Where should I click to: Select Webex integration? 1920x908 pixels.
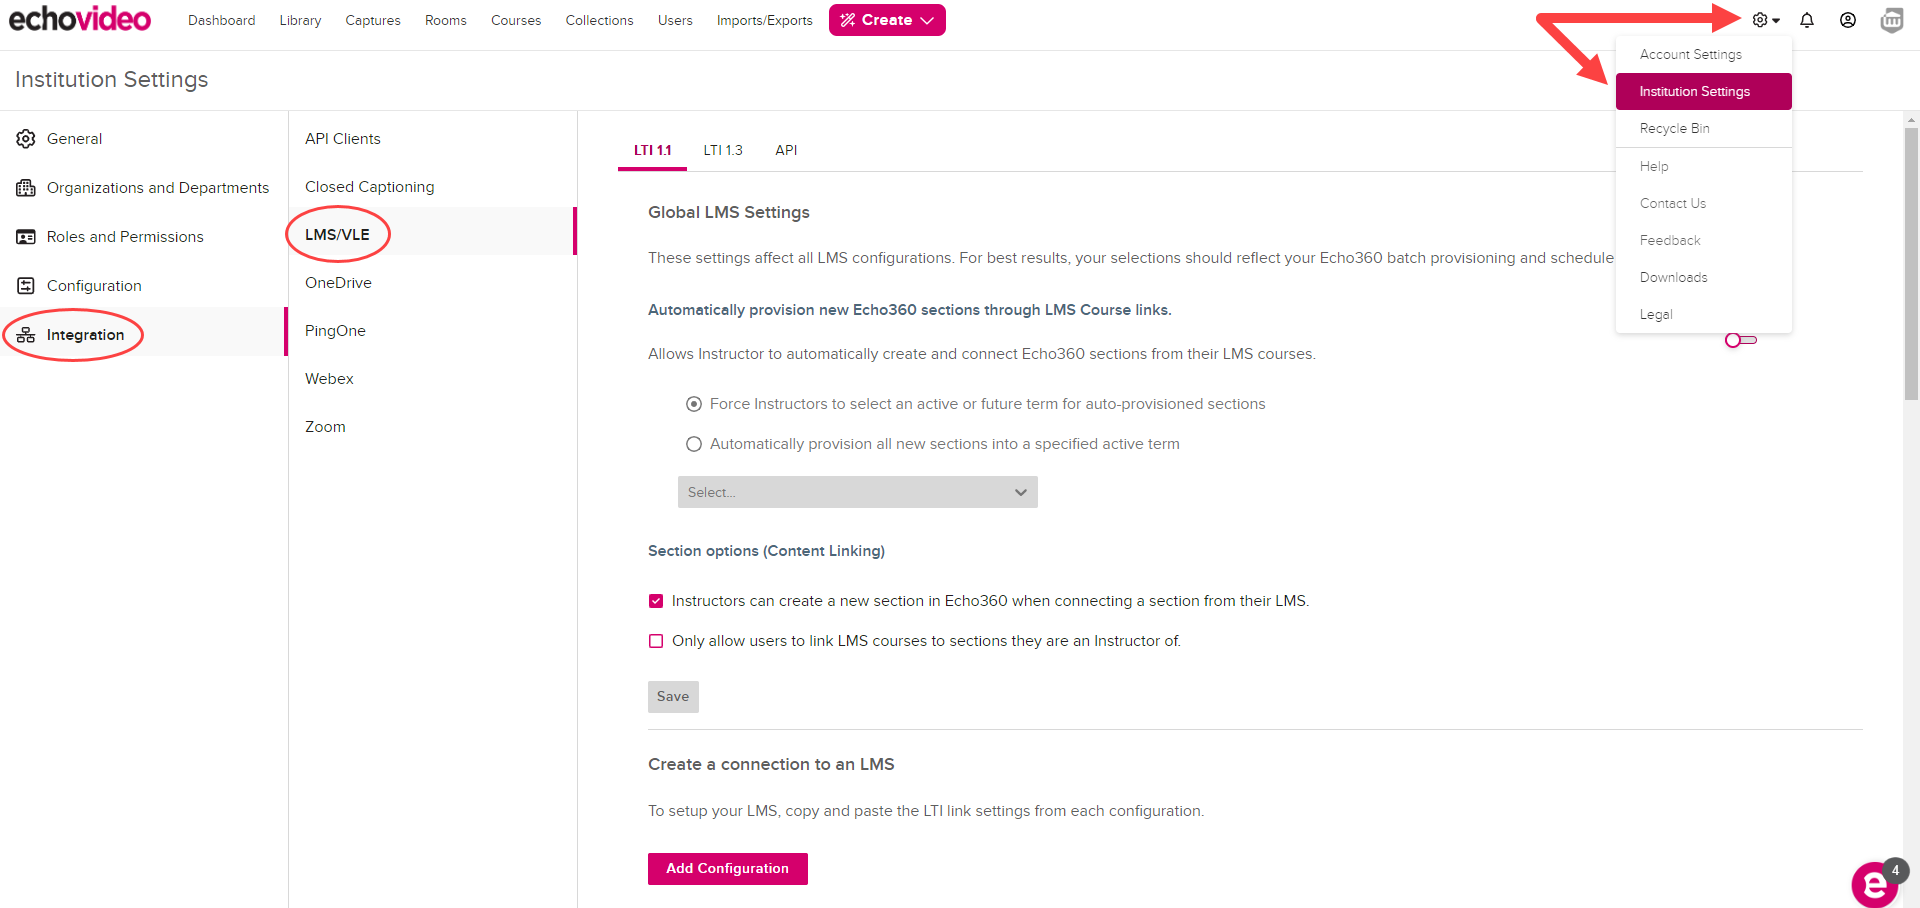[x=433, y=379]
